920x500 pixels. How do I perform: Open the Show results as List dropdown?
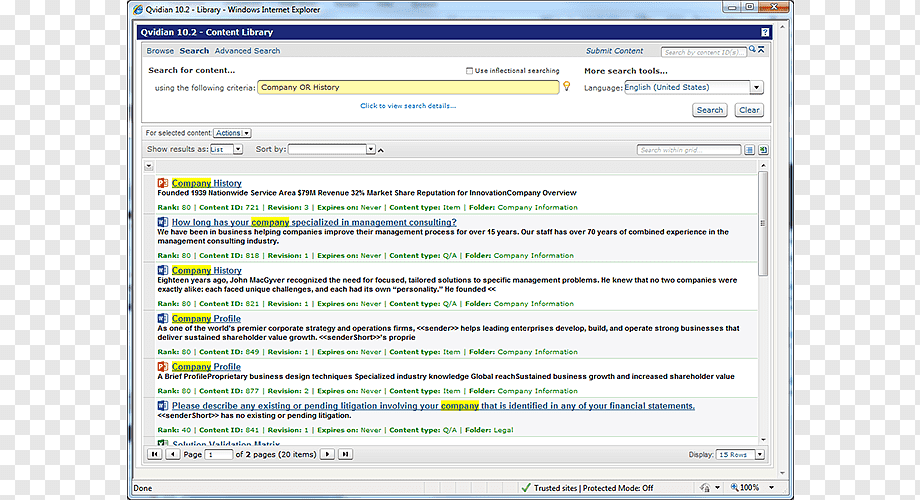[238, 150]
